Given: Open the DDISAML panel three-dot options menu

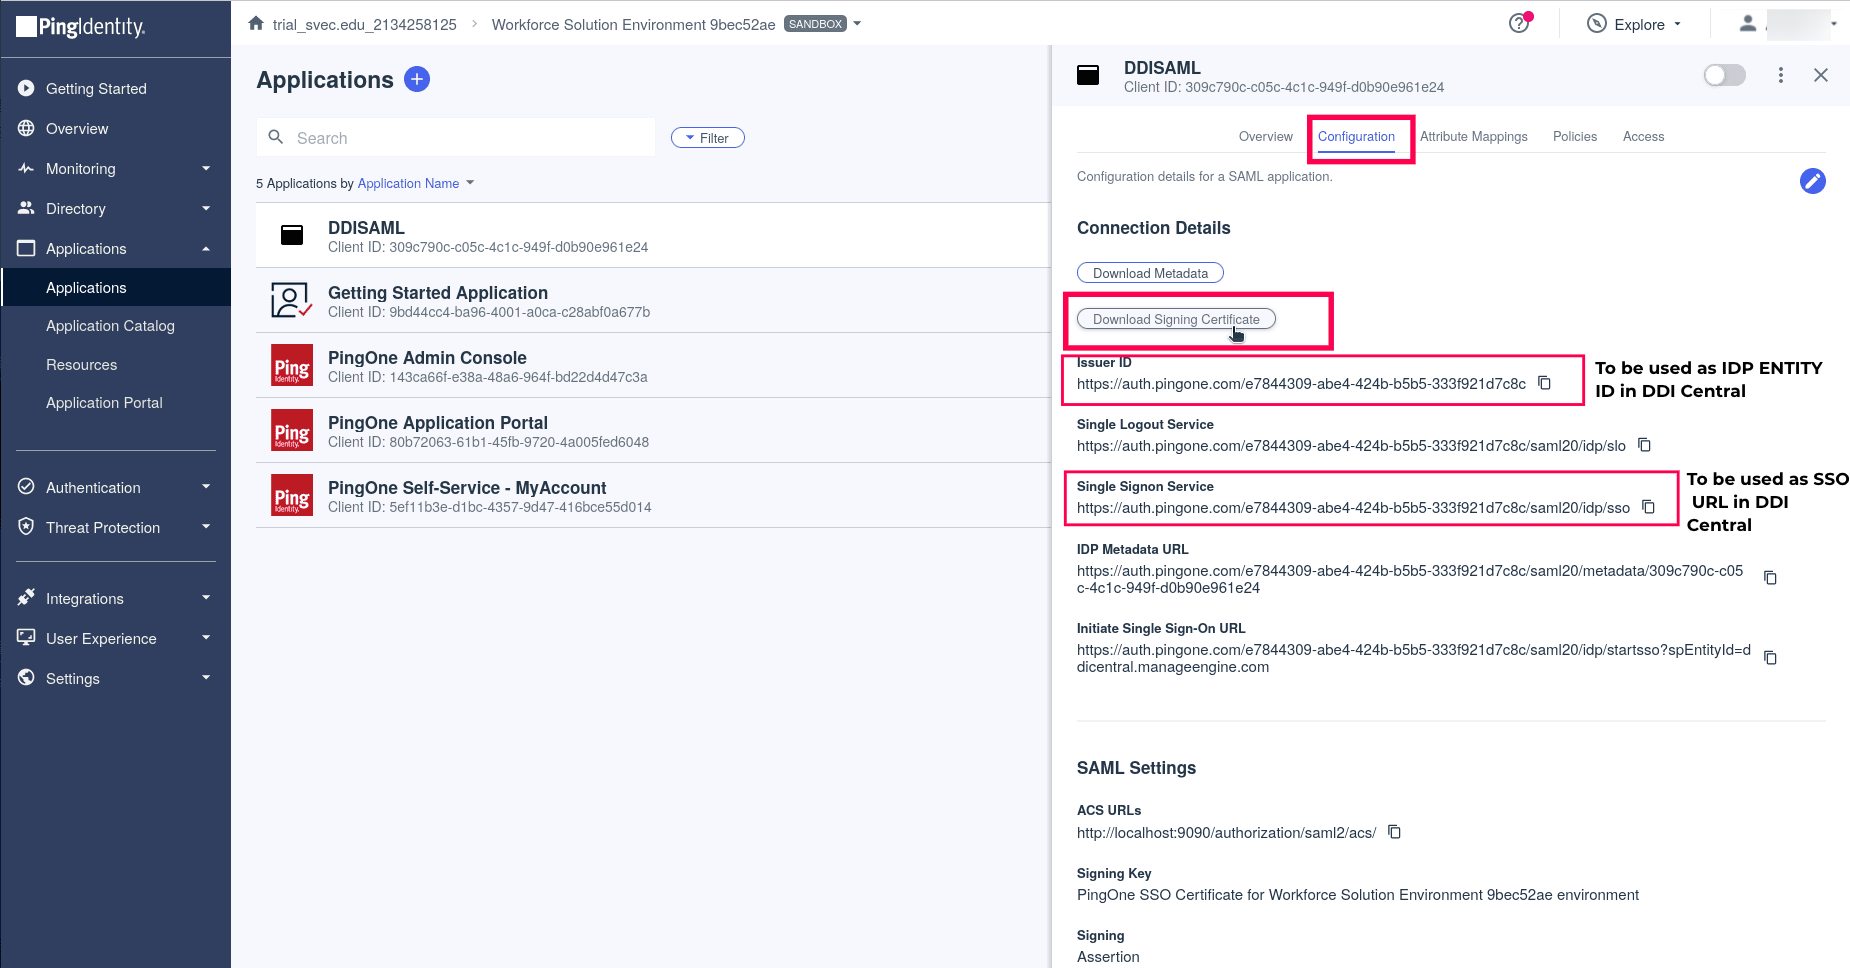Looking at the screenshot, I should click(1780, 75).
